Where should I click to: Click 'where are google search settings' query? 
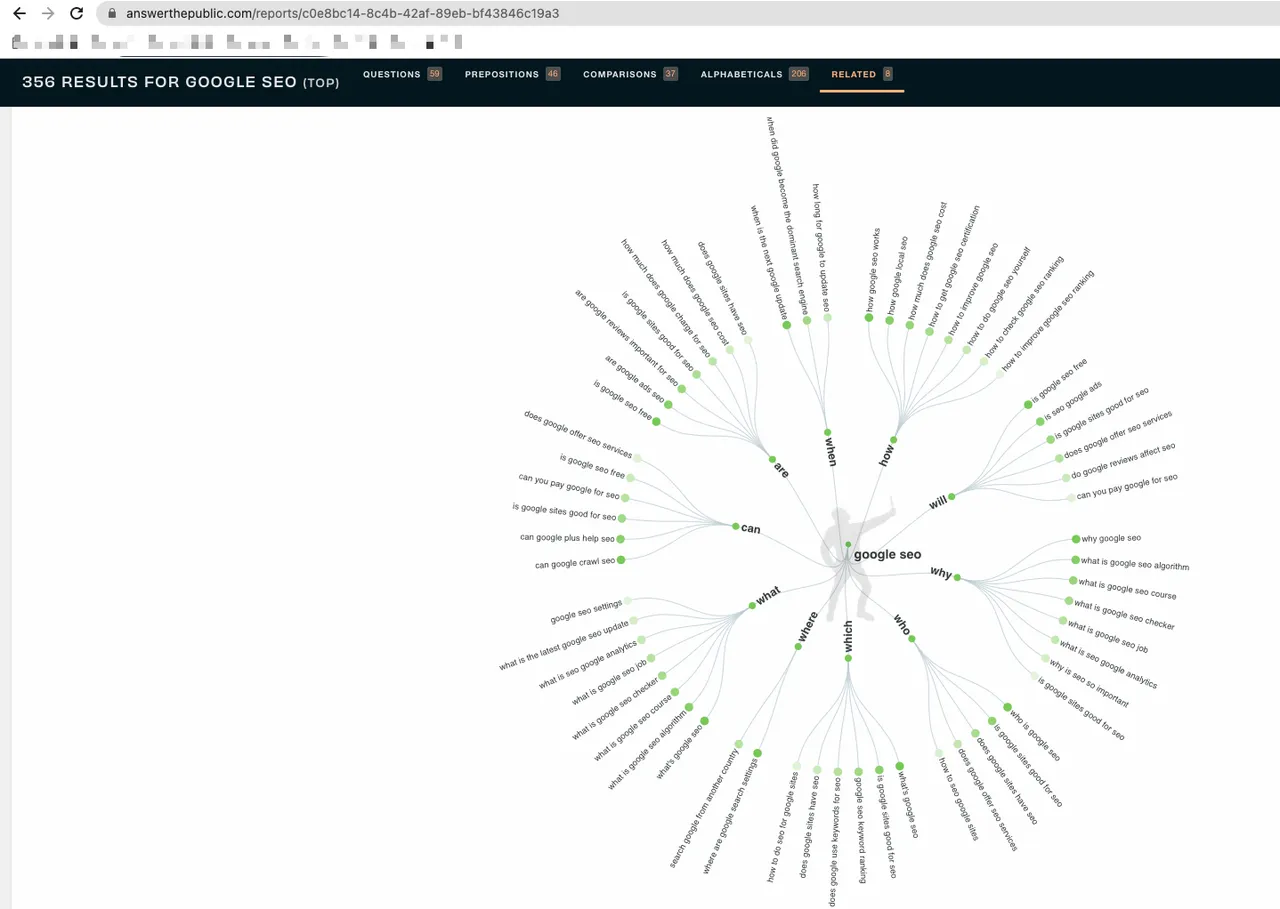(x=730, y=816)
